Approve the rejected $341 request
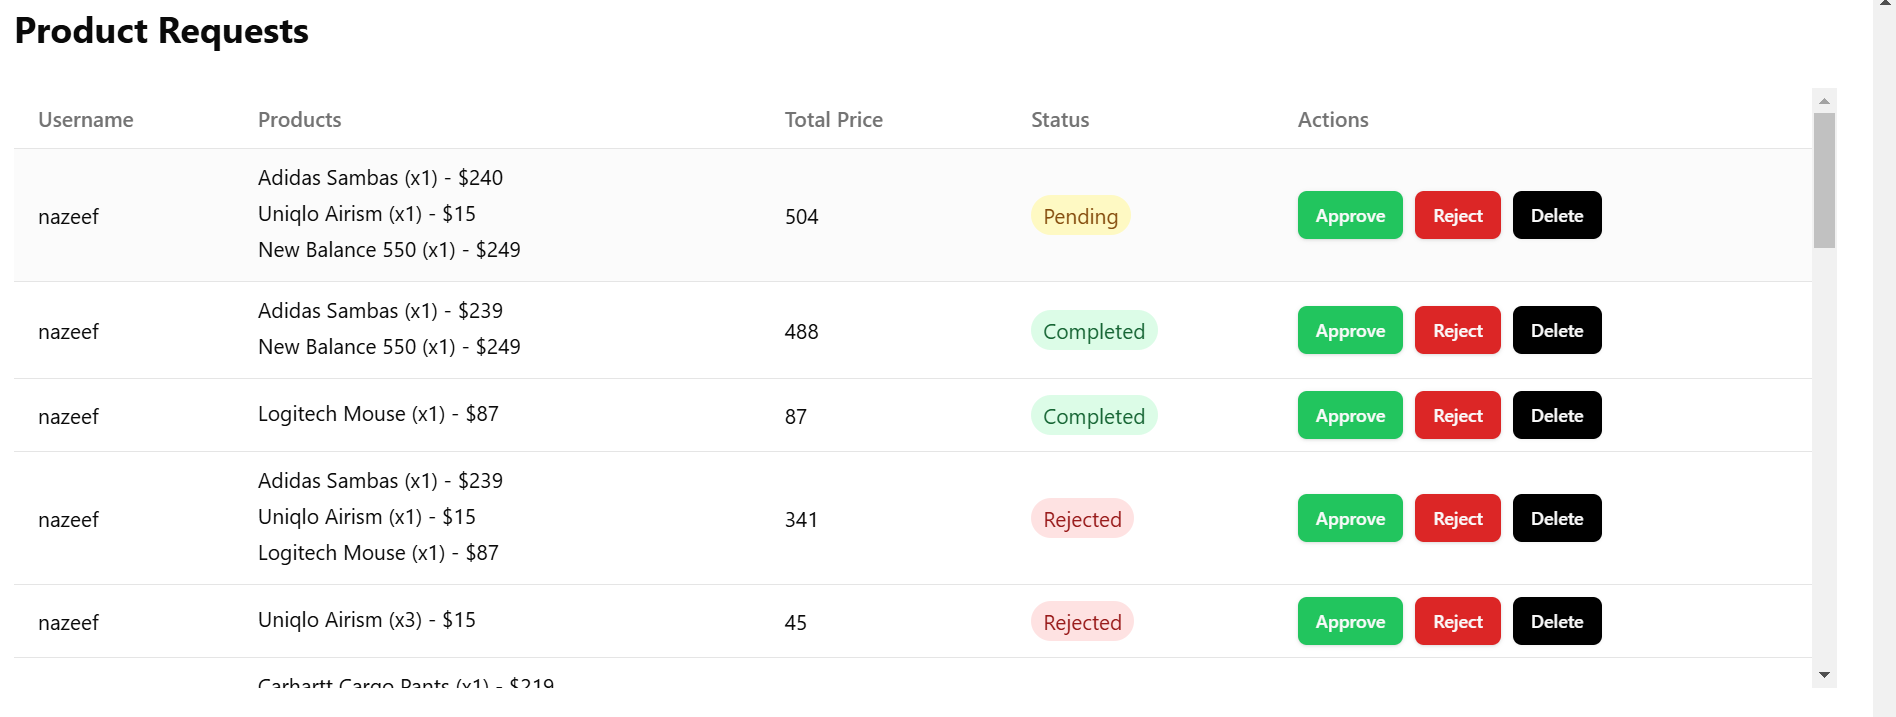Image resolution: width=1896 pixels, height=717 pixels. (x=1350, y=518)
